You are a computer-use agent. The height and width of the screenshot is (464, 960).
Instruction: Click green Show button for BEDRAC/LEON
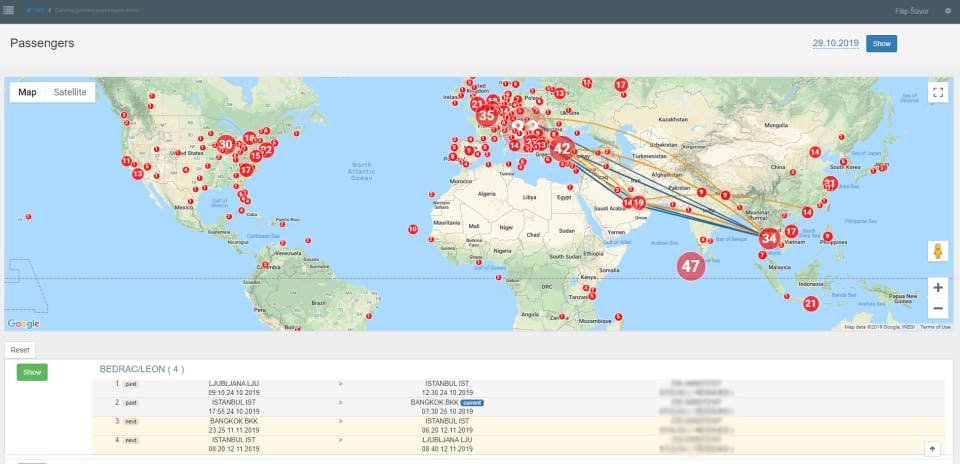pyautogui.click(x=32, y=371)
